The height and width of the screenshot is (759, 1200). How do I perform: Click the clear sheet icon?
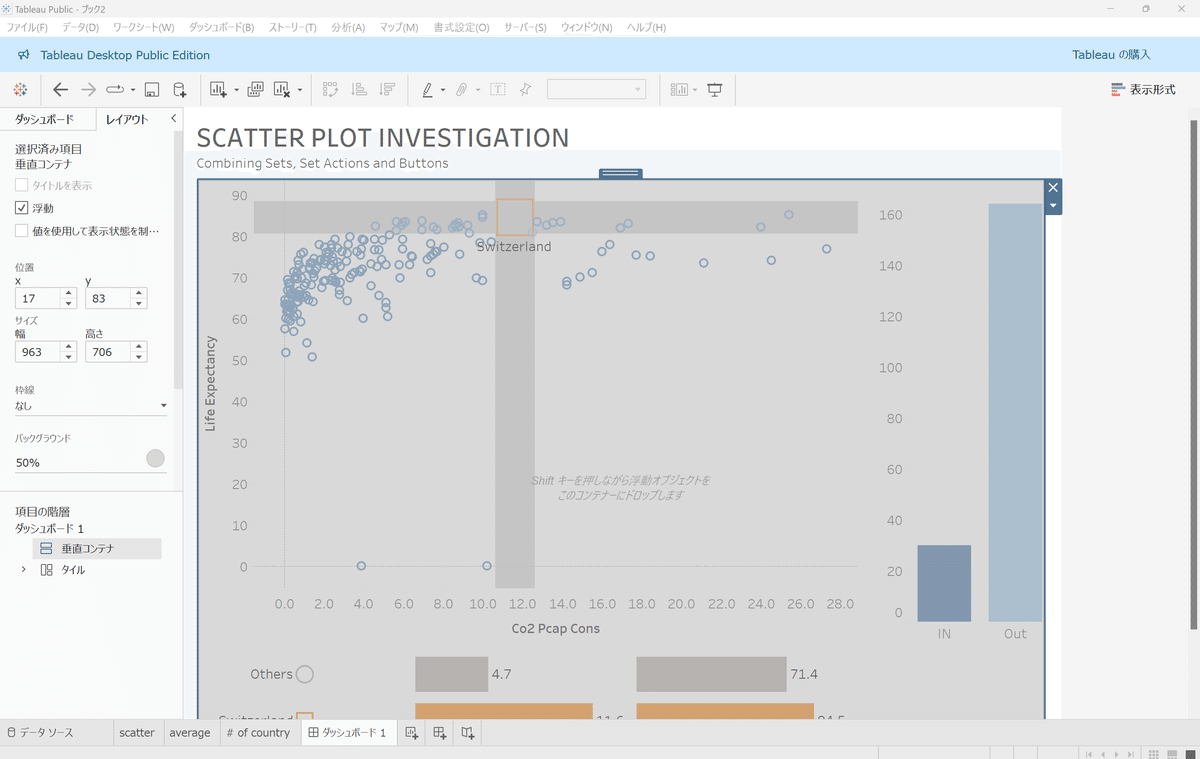[x=282, y=90]
